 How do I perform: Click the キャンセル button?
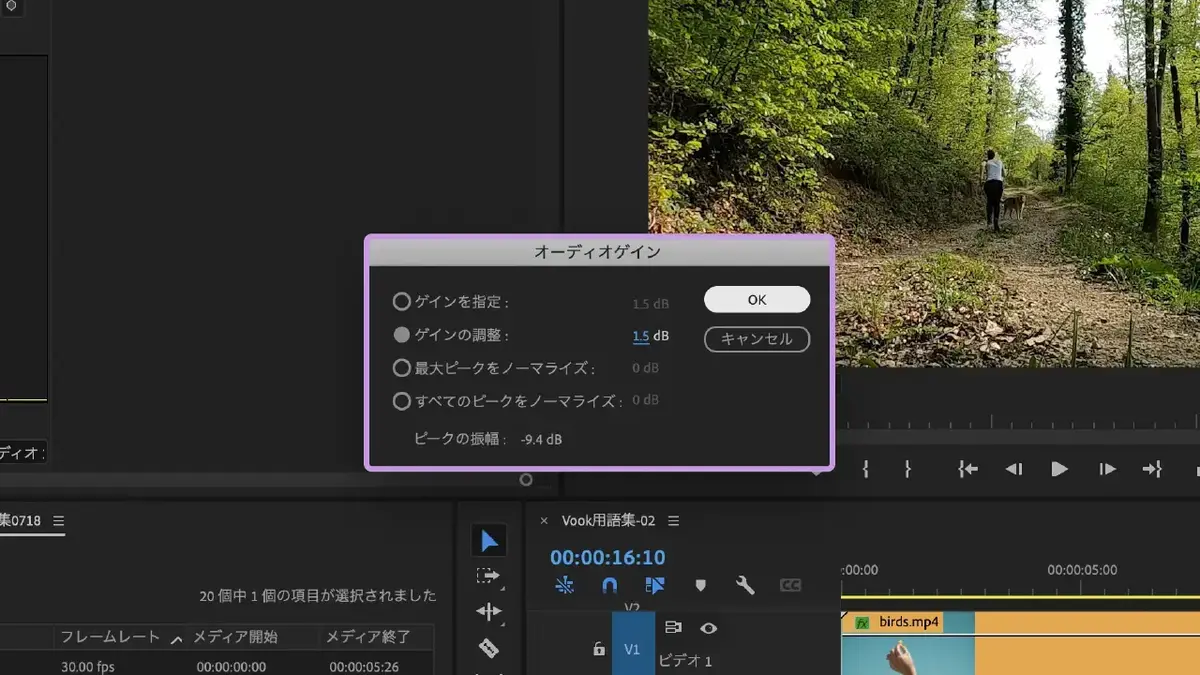pos(757,339)
